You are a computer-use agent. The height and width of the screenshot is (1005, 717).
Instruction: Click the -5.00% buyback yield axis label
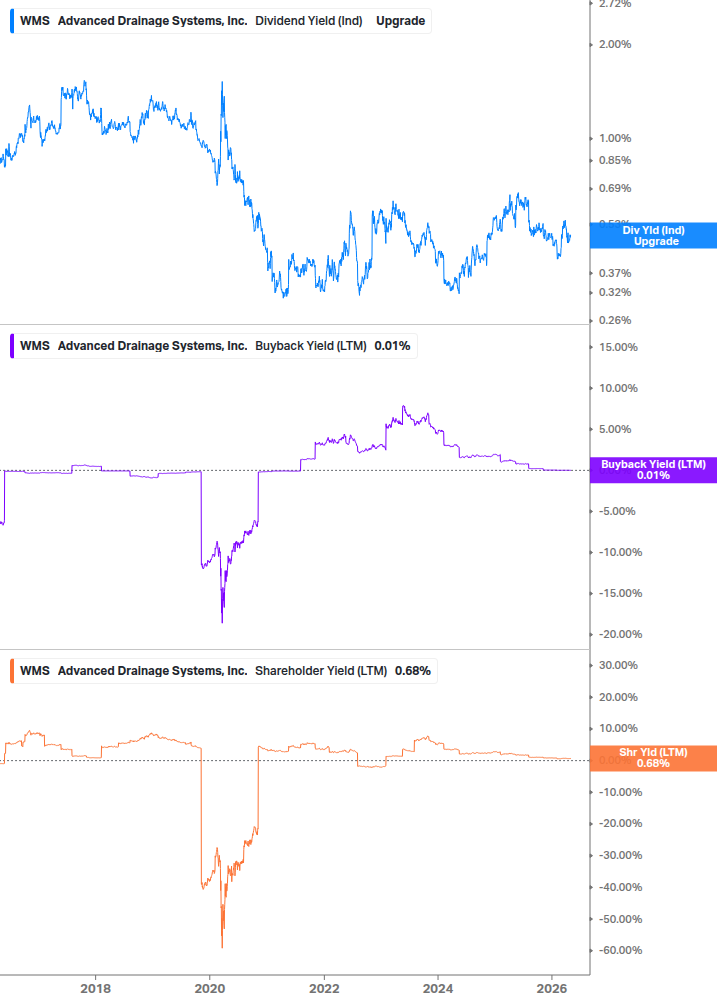coord(617,511)
